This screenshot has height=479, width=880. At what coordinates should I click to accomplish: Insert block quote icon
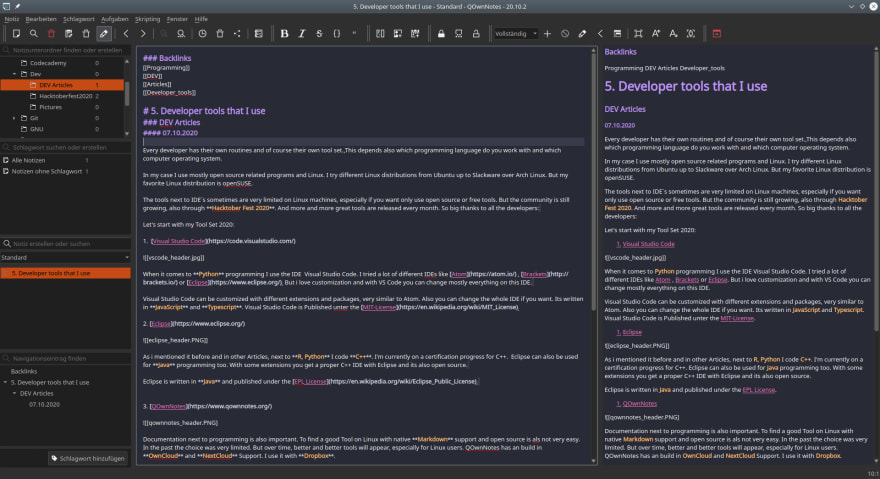(x=354, y=34)
